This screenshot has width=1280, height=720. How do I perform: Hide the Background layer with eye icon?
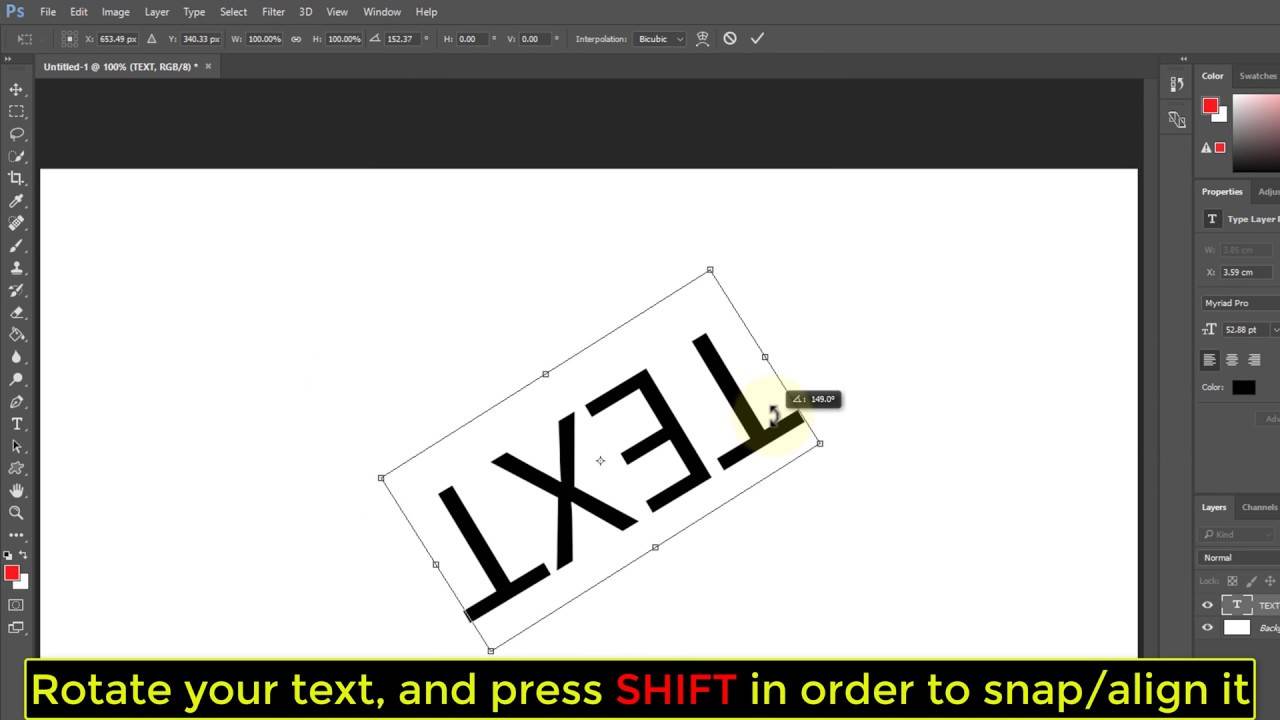pos(1207,628)
